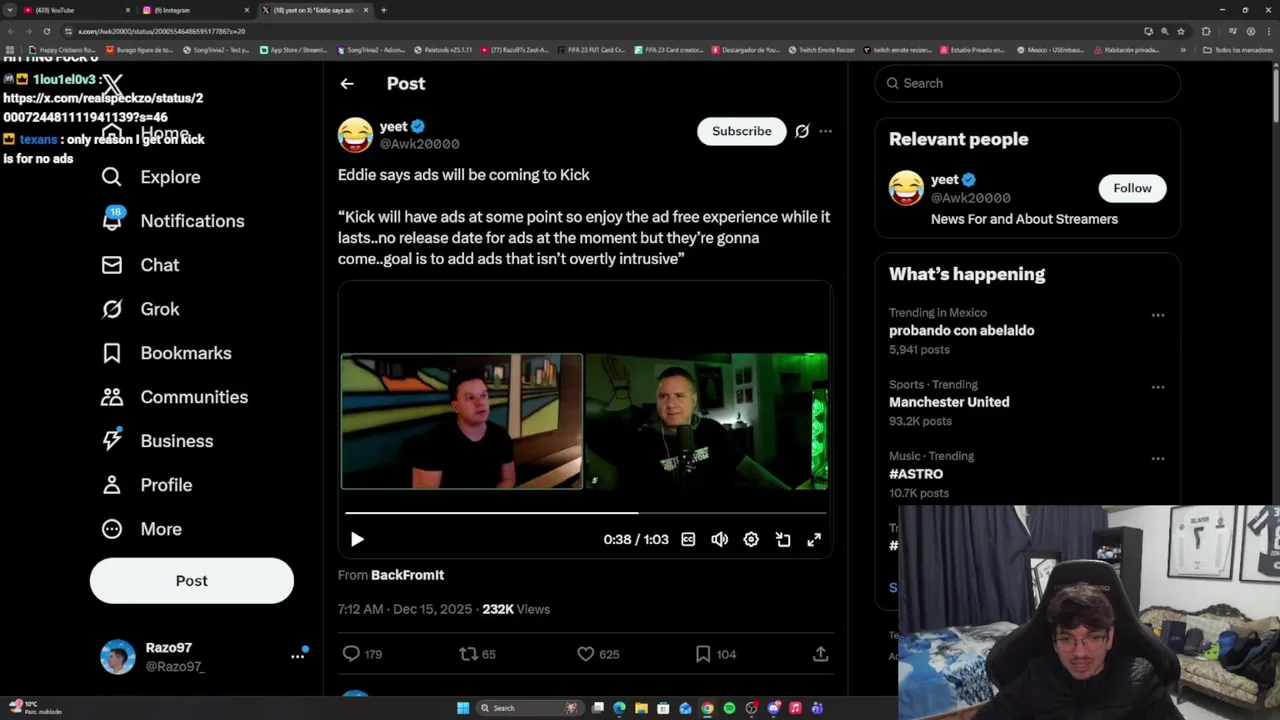Toggle picture-in-picture for the video
The height and width of the screenshot is (720, 1280).
783,539
